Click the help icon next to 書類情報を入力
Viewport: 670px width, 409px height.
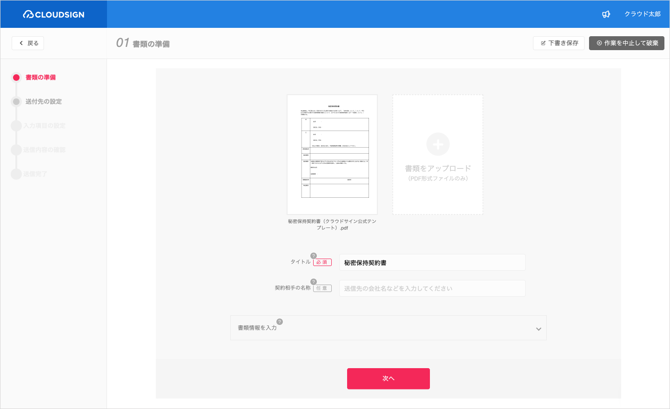coord(280,322)
